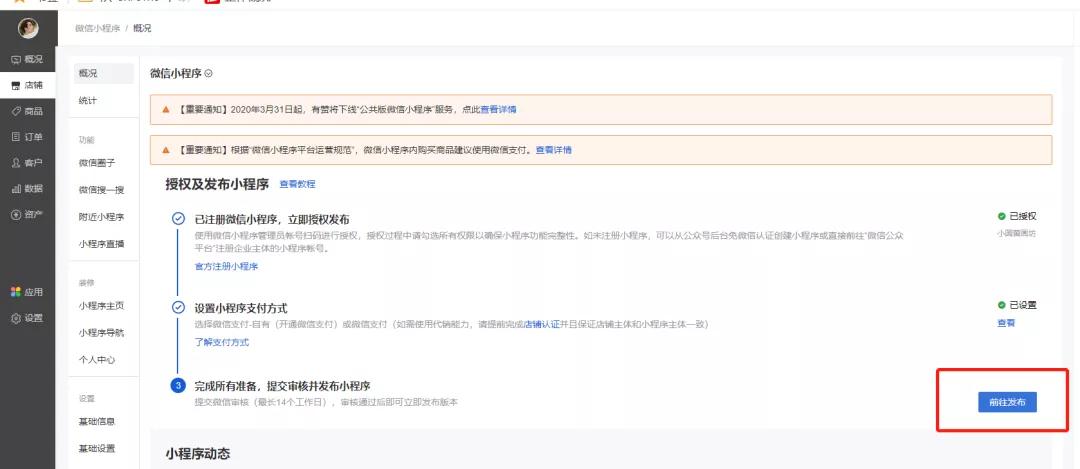Click the 授权及发布小程序 heading
Screen dimensions: 1080x469
(x=217, y=184)
